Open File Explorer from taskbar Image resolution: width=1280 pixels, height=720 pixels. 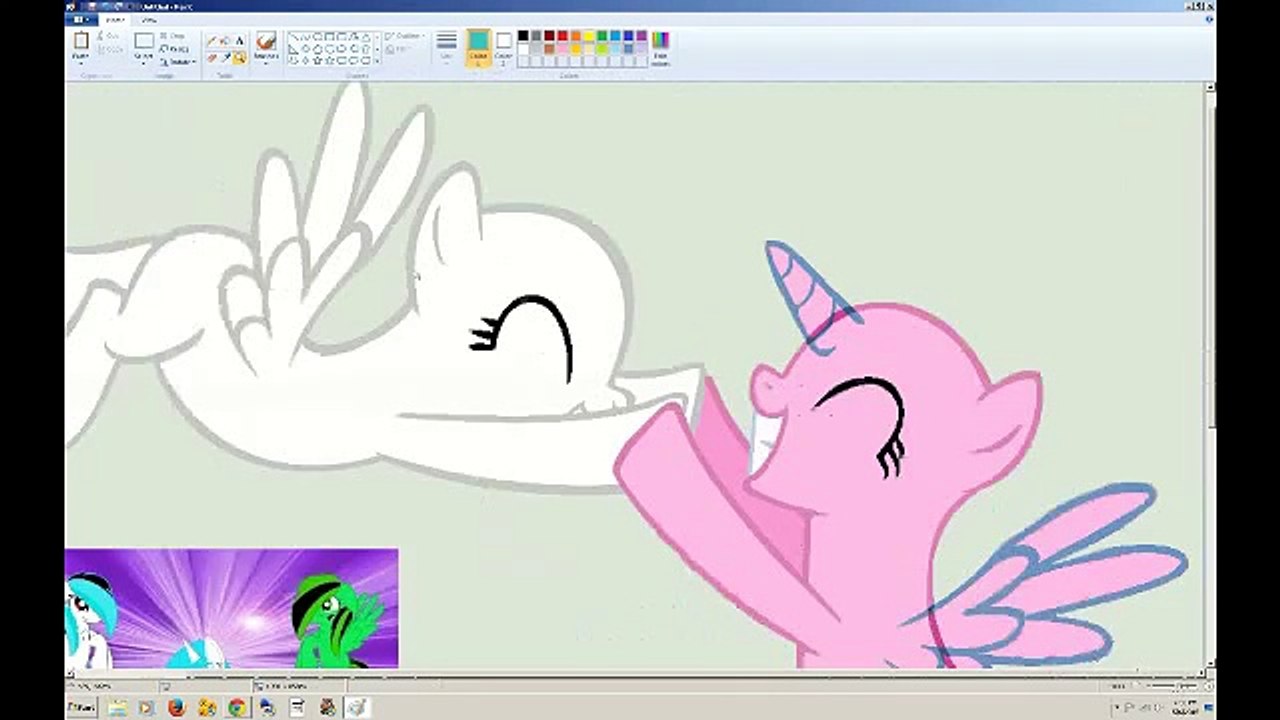118,707
